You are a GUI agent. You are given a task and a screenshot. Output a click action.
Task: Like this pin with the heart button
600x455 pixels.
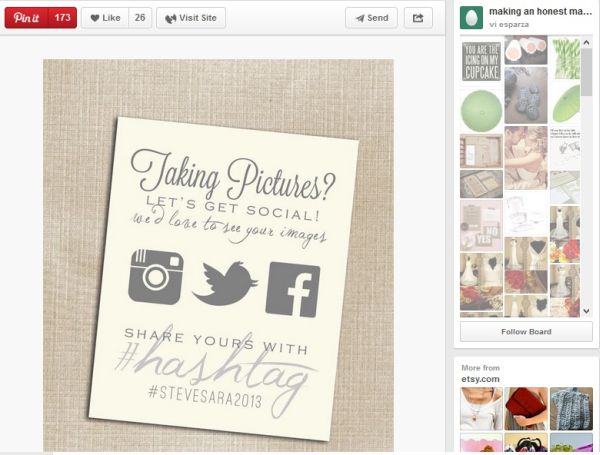[102, 18]
